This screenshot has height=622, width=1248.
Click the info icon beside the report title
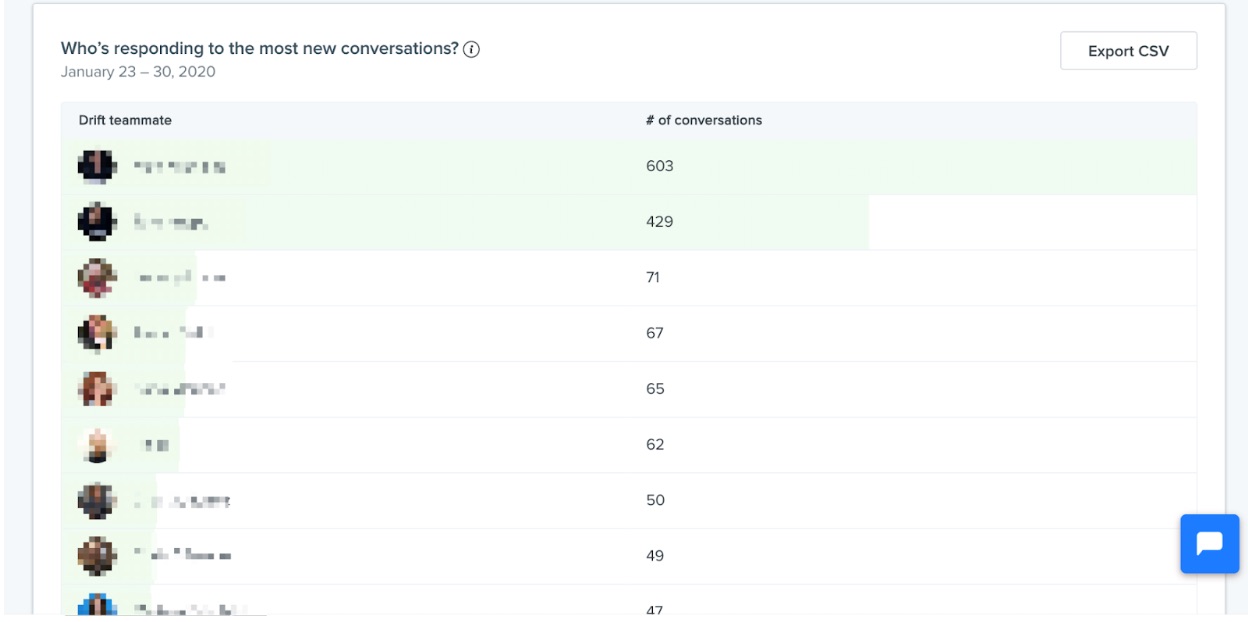pyautogui.click(x=472, y=49)
